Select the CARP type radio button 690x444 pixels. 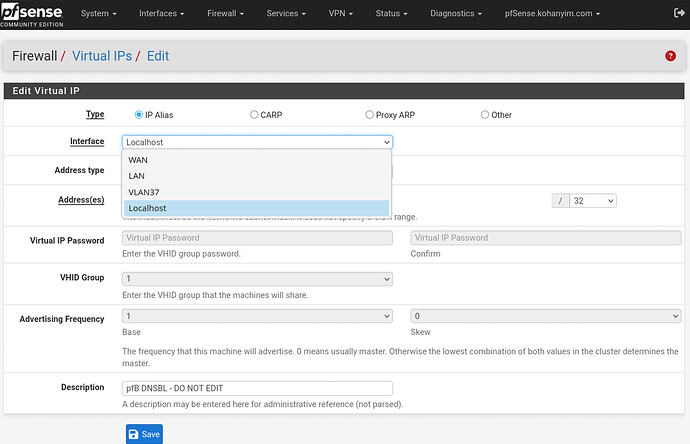pyautogui.click(x=254, y=115)
